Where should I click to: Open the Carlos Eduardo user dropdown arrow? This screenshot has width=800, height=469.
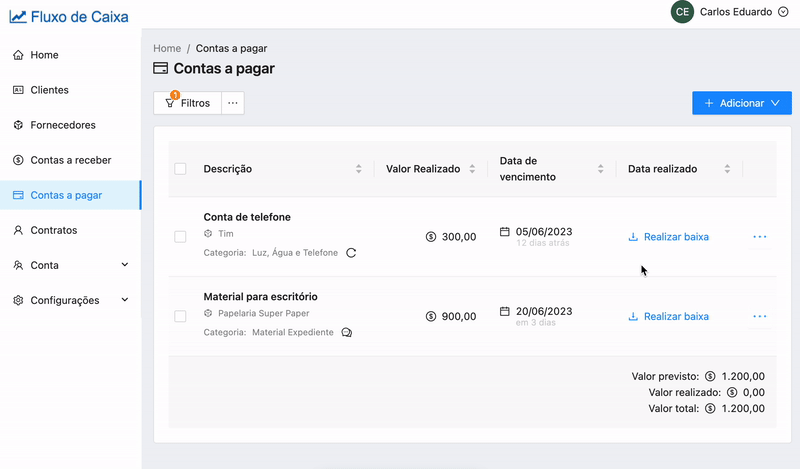tap(783, 12)
